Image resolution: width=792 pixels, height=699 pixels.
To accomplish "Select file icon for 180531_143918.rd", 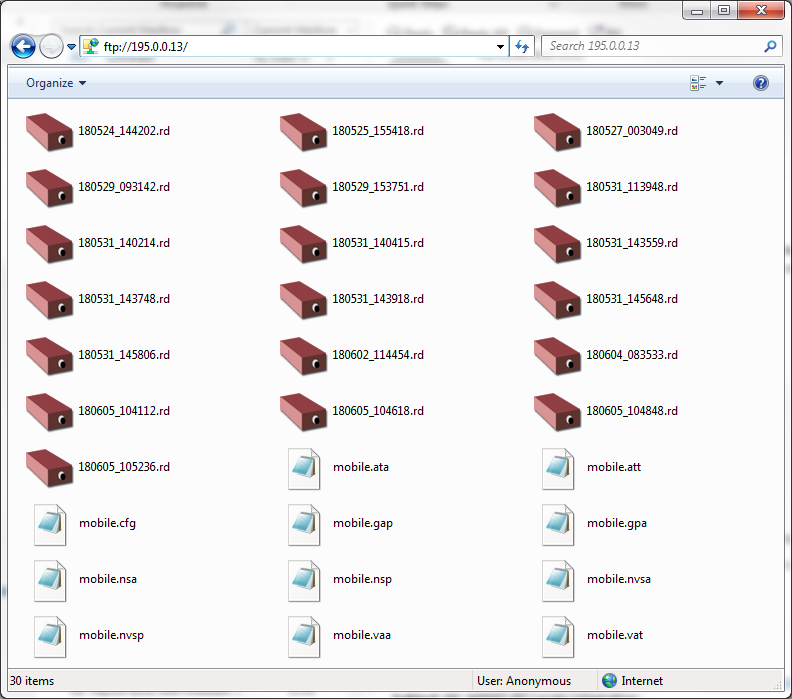I will pyautogui.click(x=303, y=300).
